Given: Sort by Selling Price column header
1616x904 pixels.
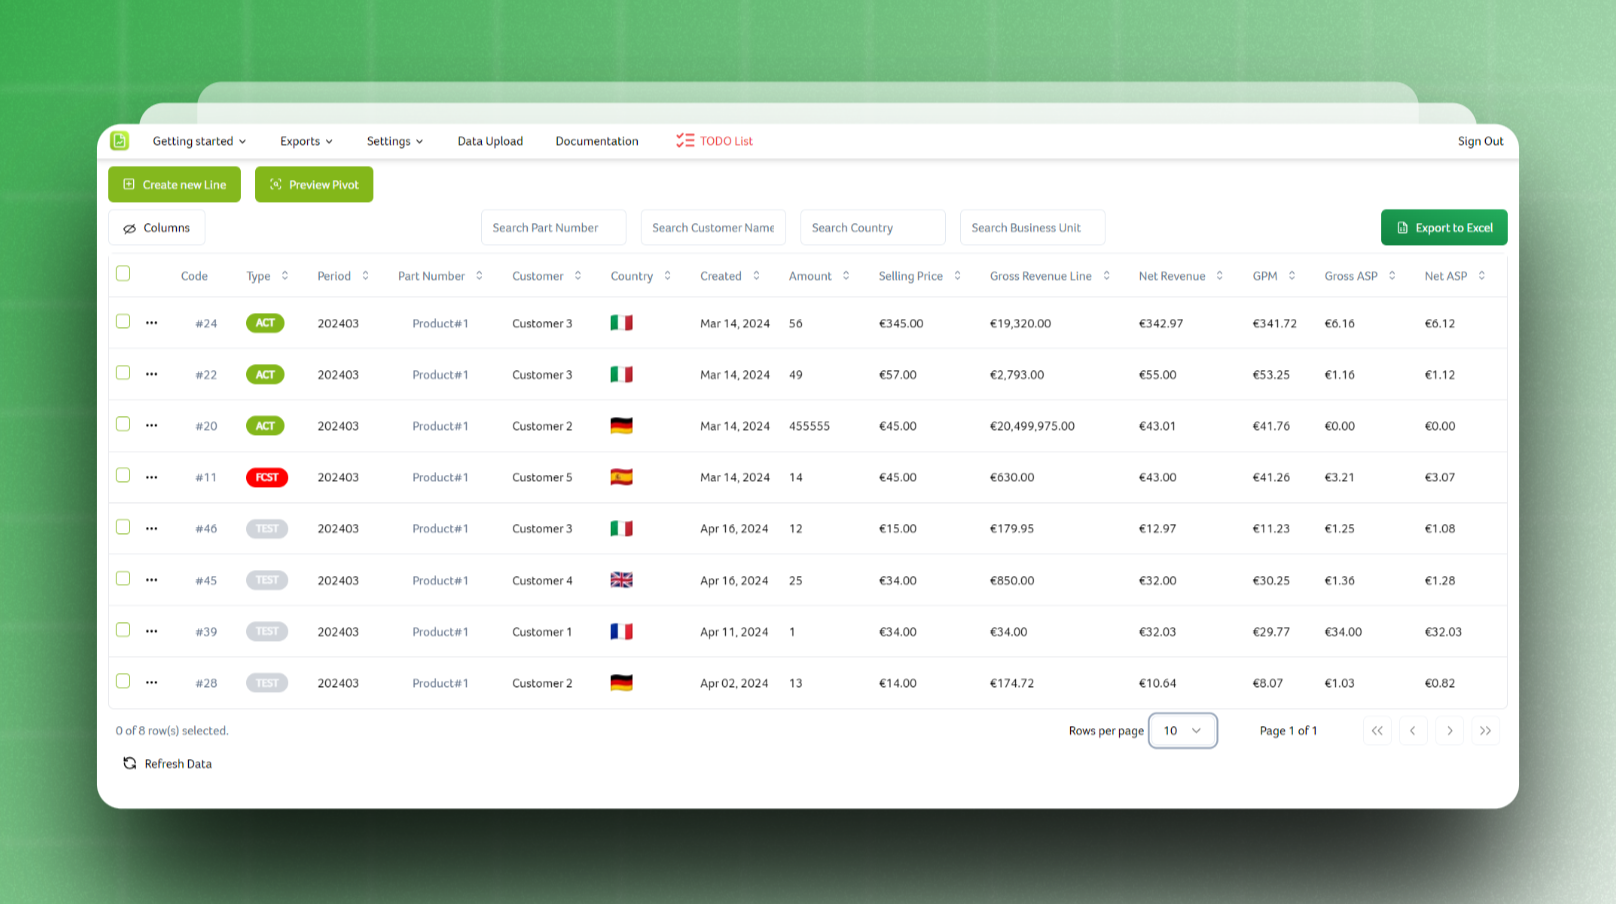Looking at the screenshot, I should 920,276.
